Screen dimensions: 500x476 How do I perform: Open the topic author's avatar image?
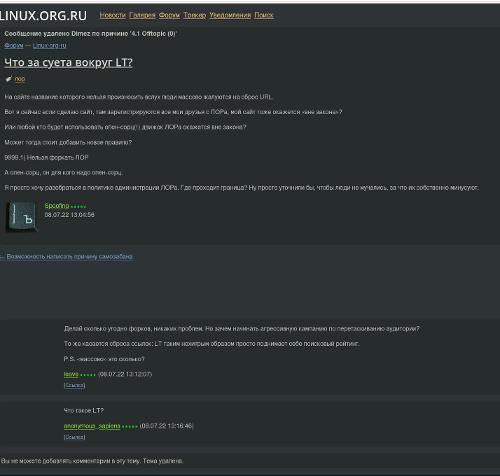pos(22,217)
